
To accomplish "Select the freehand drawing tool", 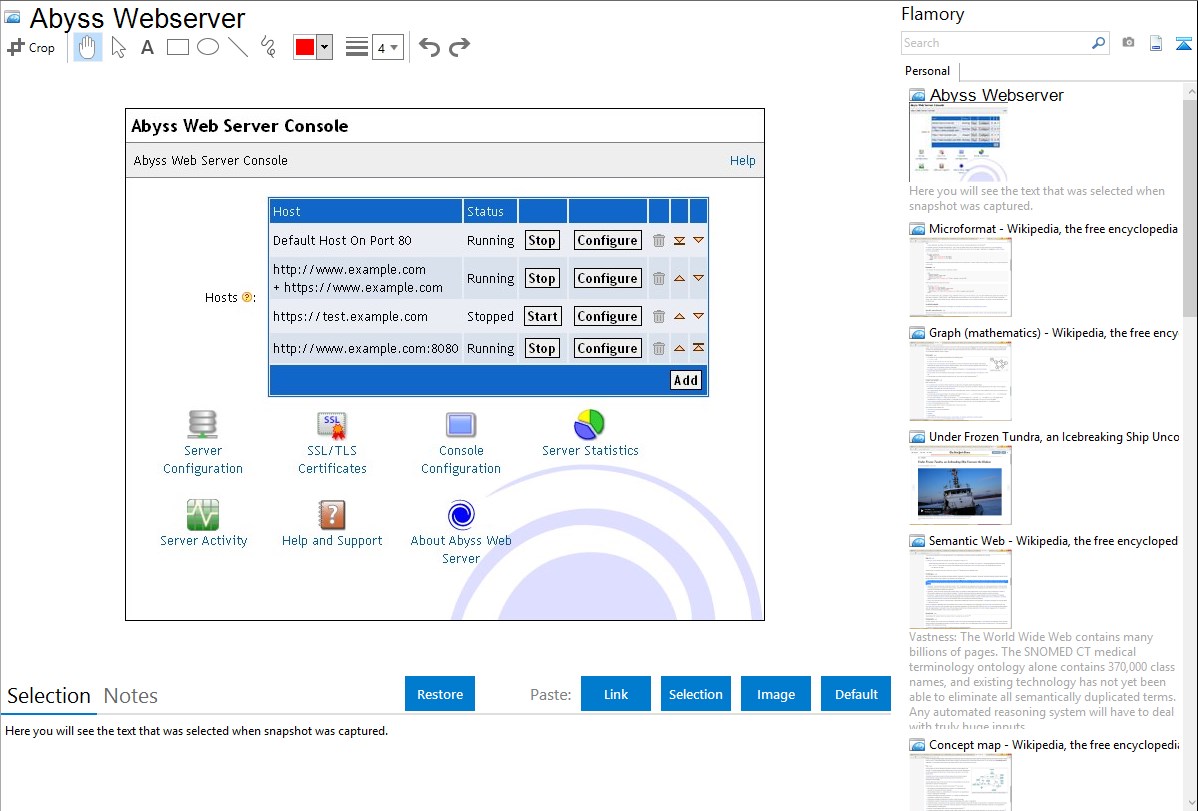I will click(x=268, y=47).
